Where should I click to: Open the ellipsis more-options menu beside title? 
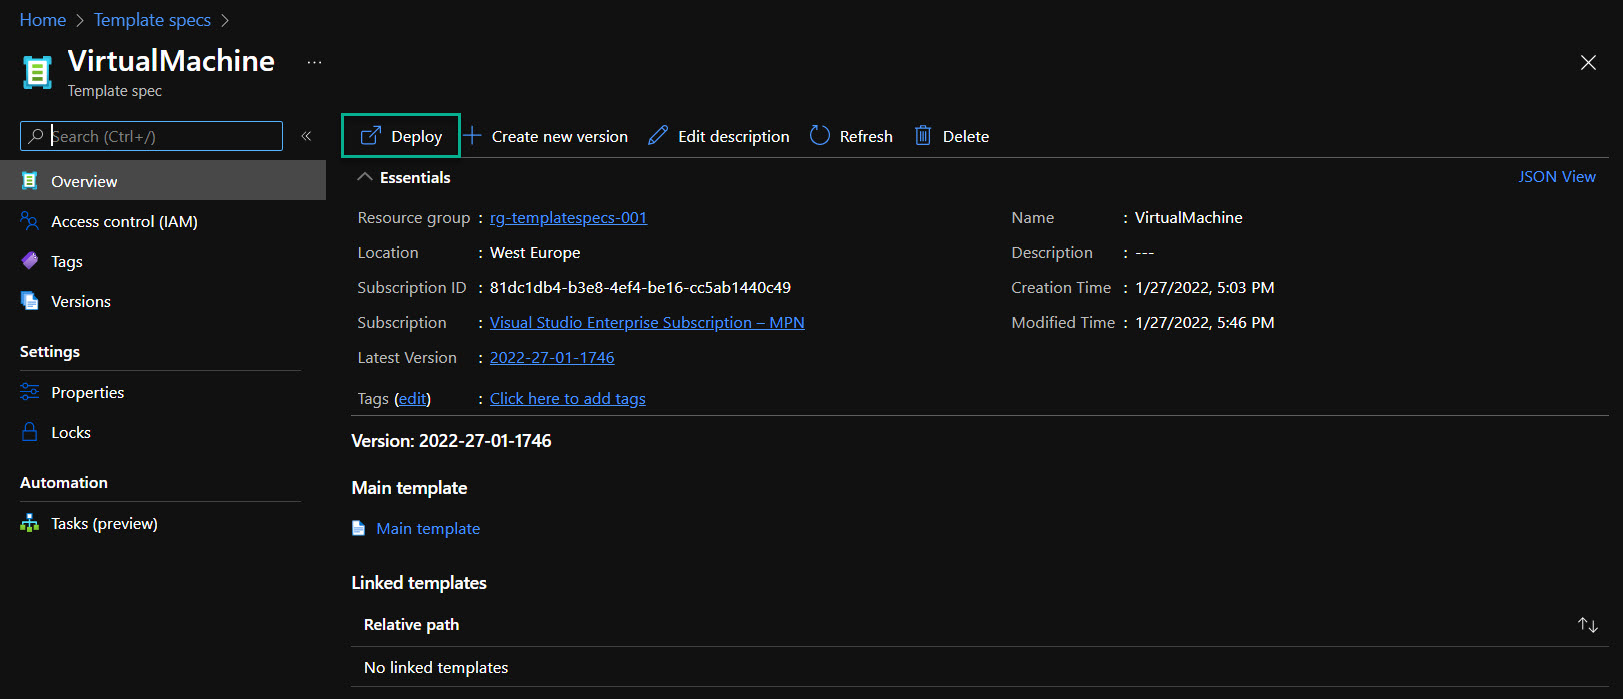[314, 62]
